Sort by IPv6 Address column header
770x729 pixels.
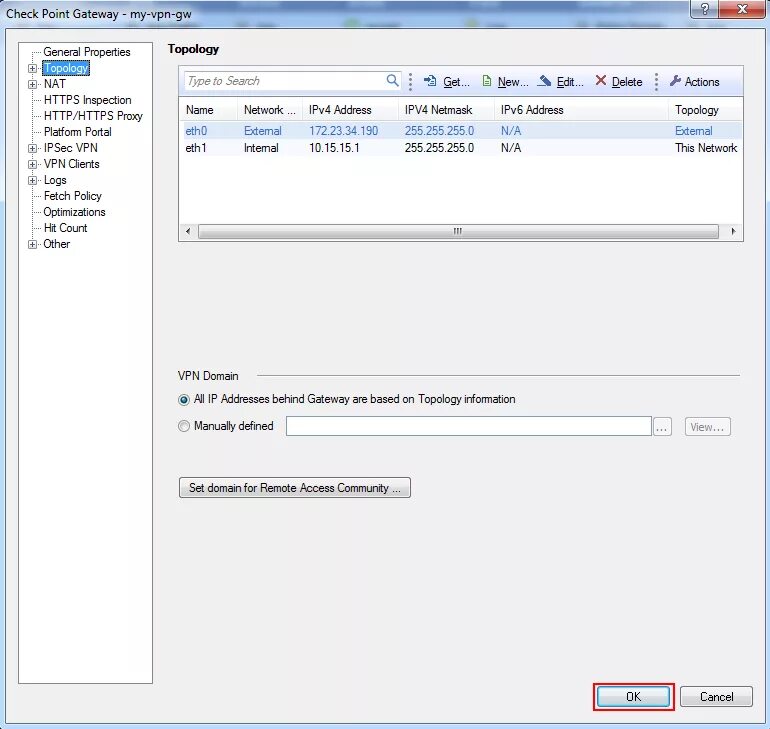[581, 110]
